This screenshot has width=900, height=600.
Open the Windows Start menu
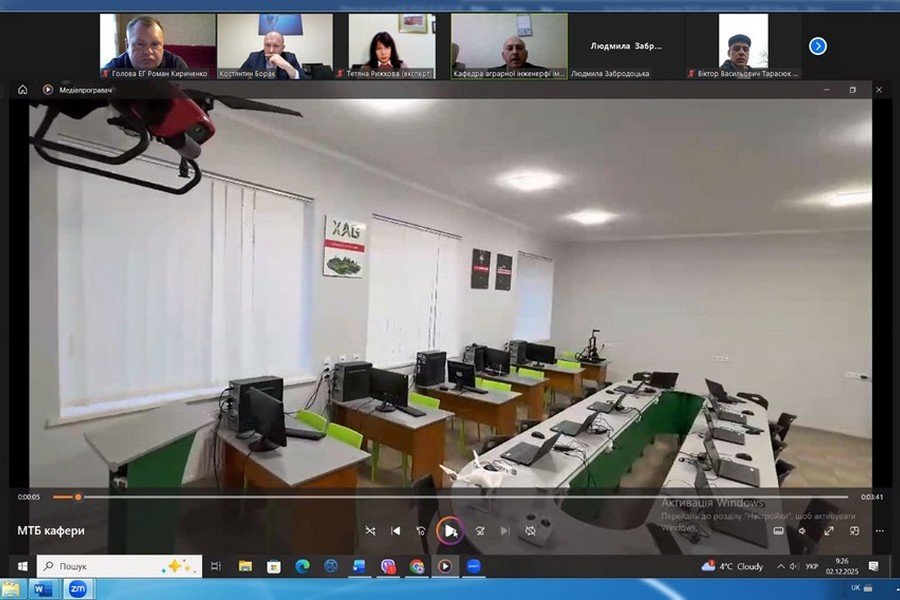click(x=22, y=566)
